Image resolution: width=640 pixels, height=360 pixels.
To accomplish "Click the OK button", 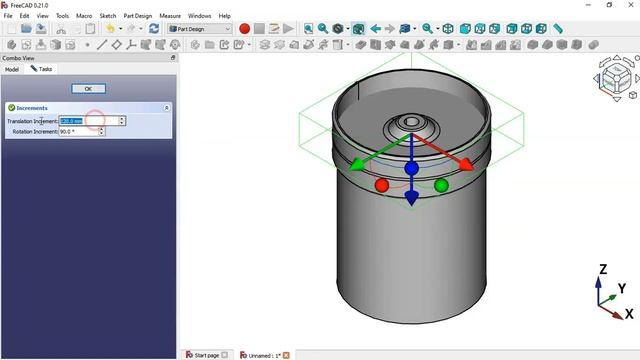I will [88, 89].
